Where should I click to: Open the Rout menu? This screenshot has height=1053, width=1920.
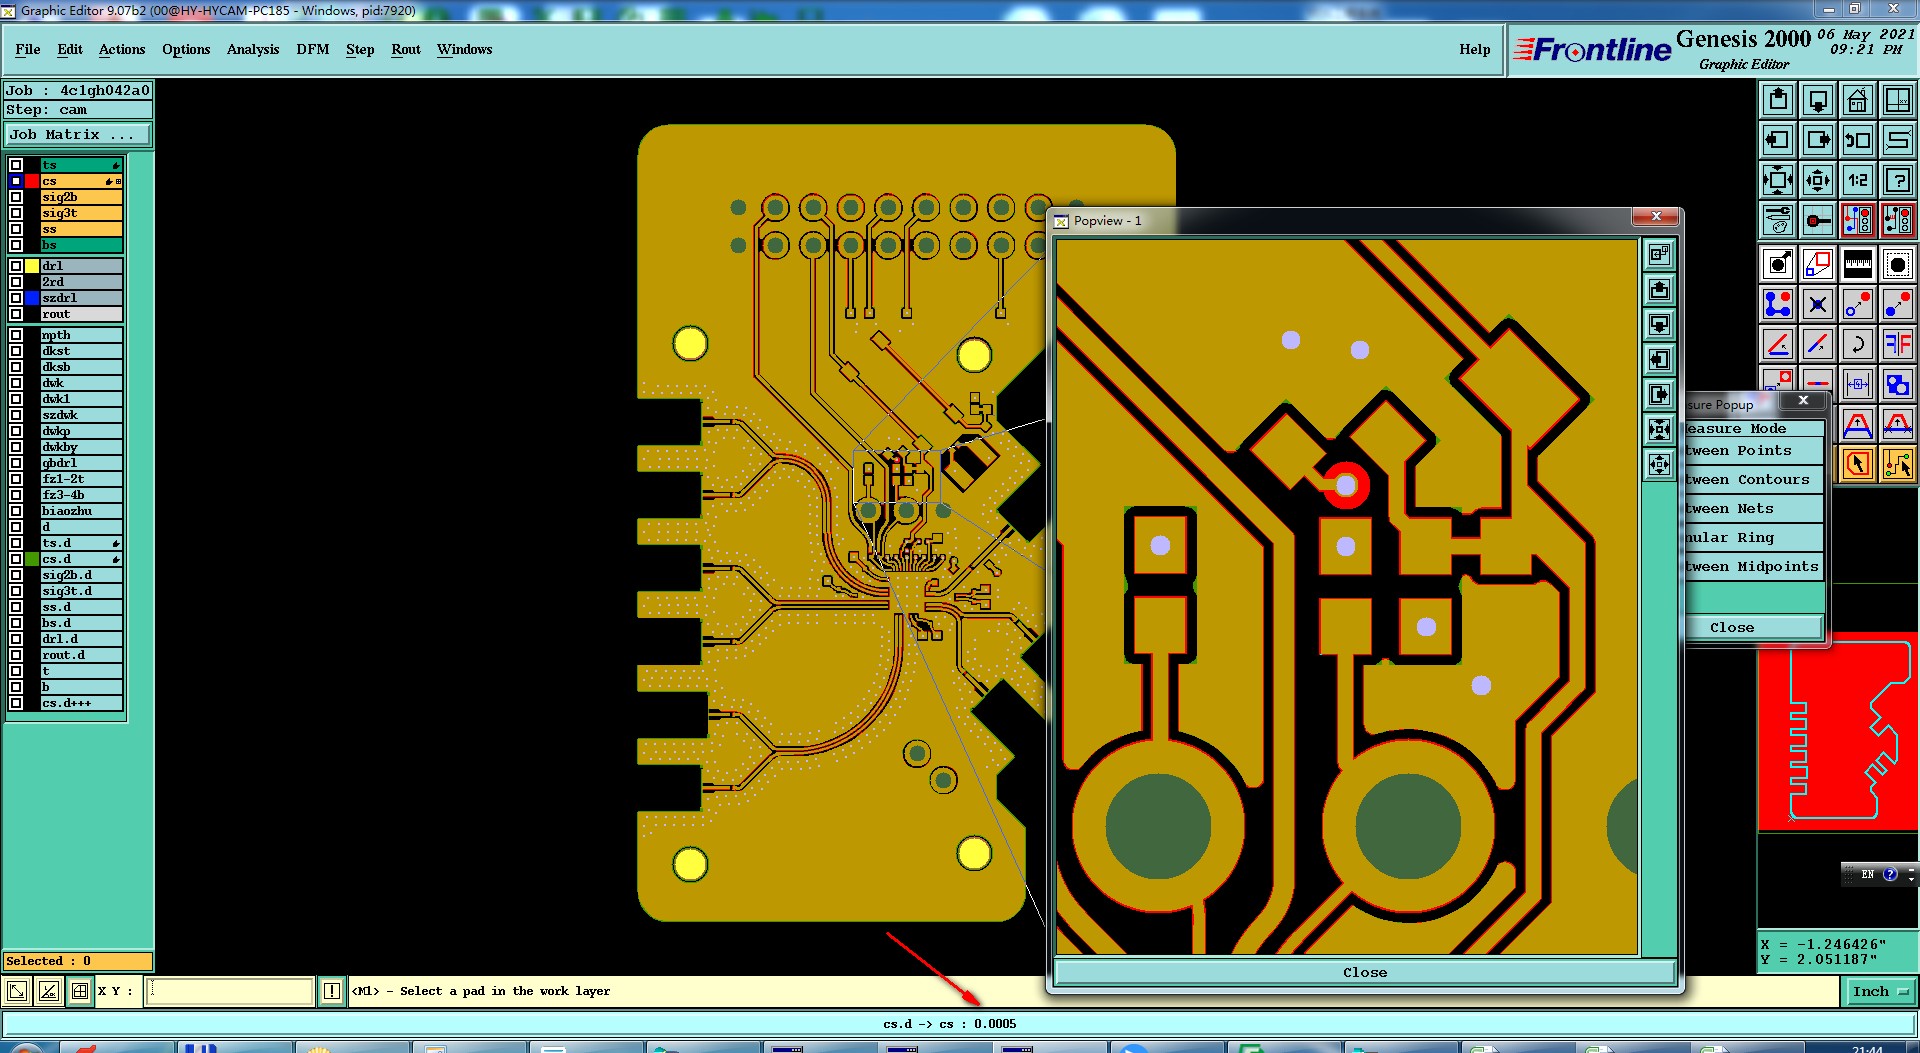406,49
